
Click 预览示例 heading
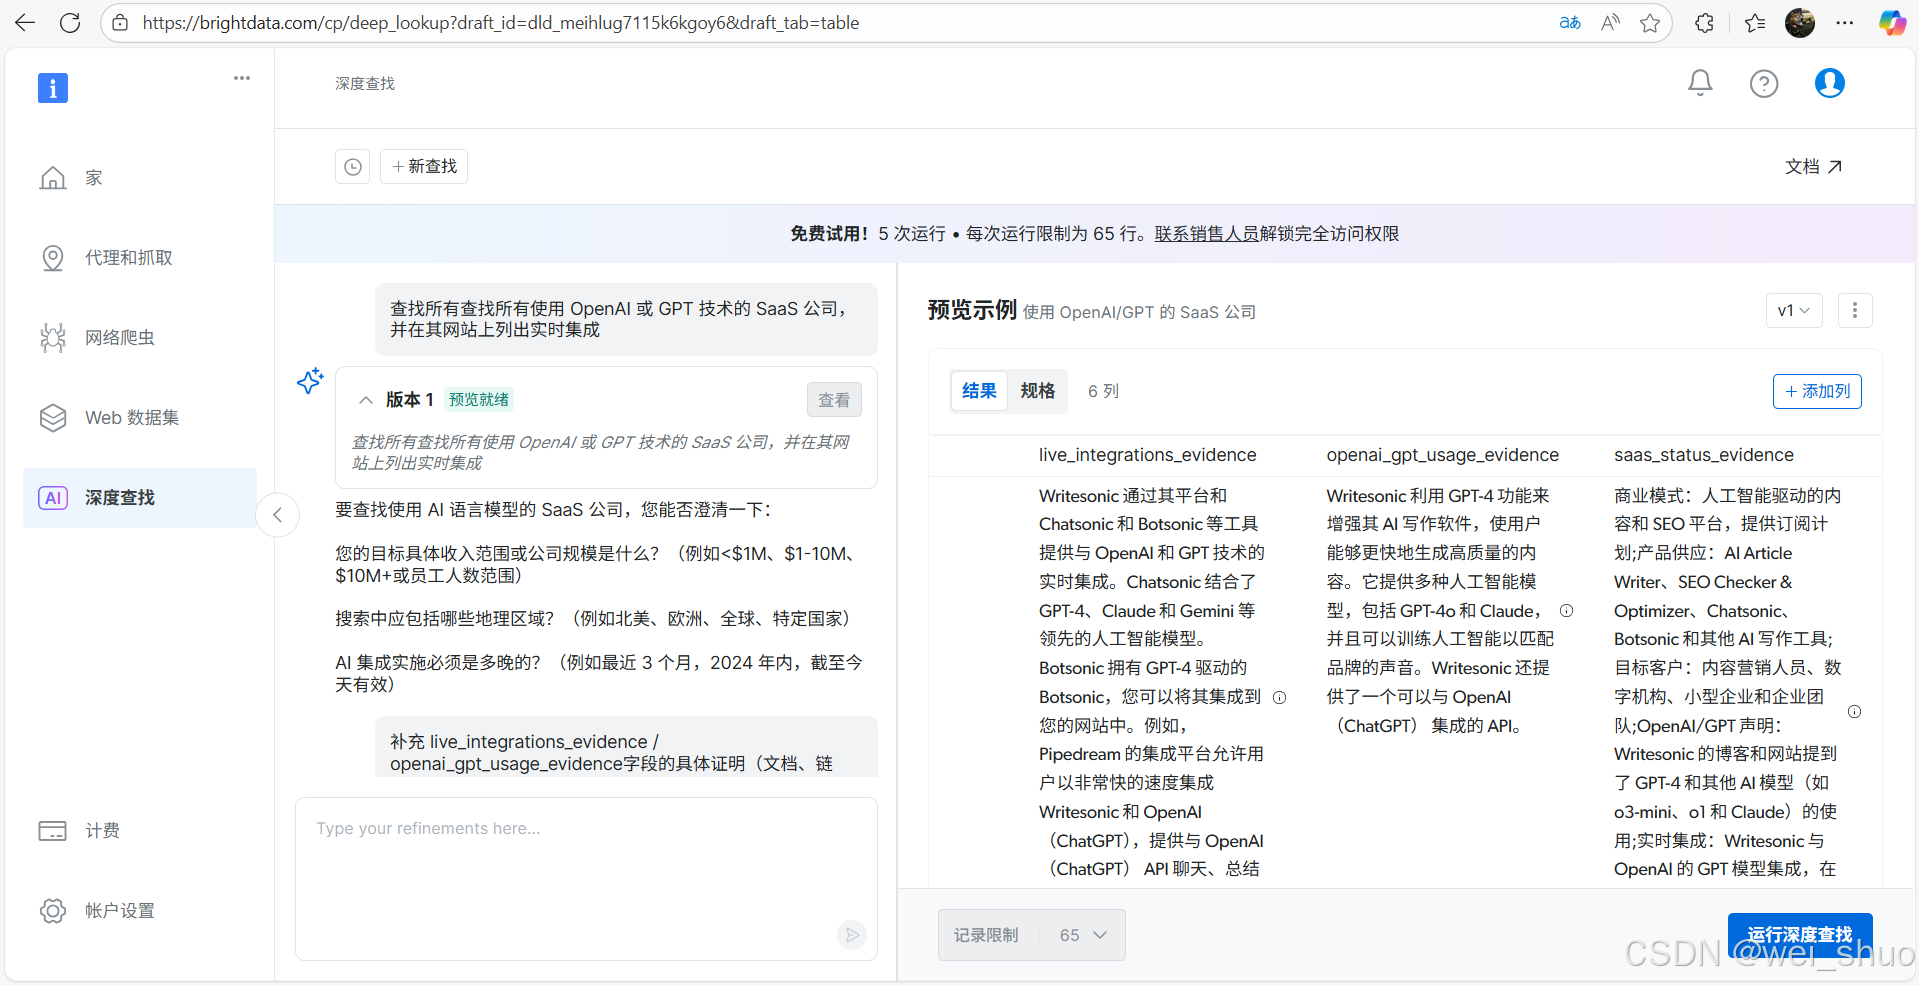[x=972, y=310]
